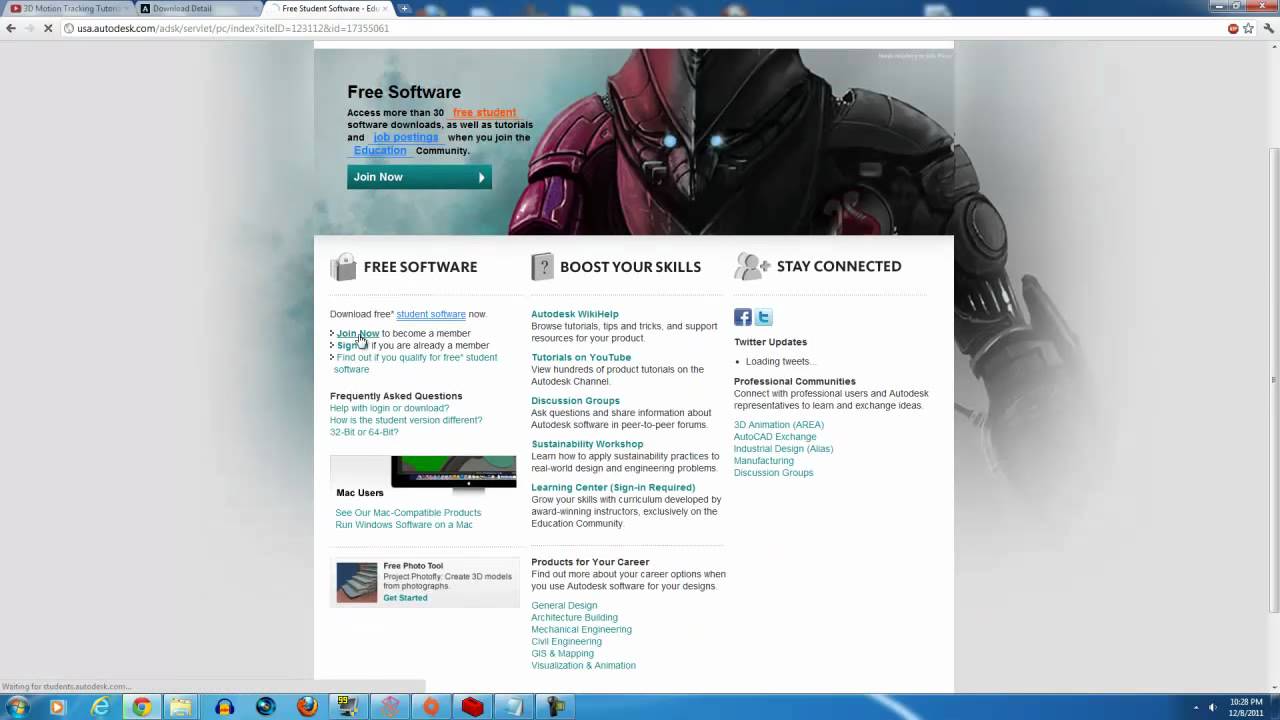Click the page vertical scrollbar
This screenshot has width=1280, height=720.
point(1273,380)
